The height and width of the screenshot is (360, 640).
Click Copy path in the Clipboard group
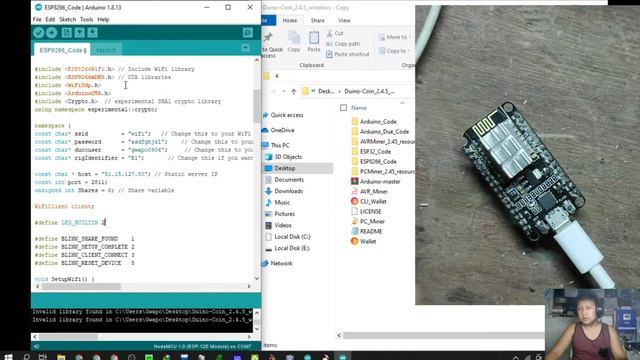click(x=343, y=44)
